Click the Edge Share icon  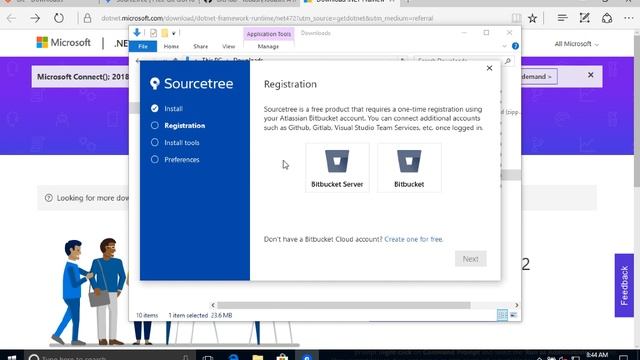point(607,18)
